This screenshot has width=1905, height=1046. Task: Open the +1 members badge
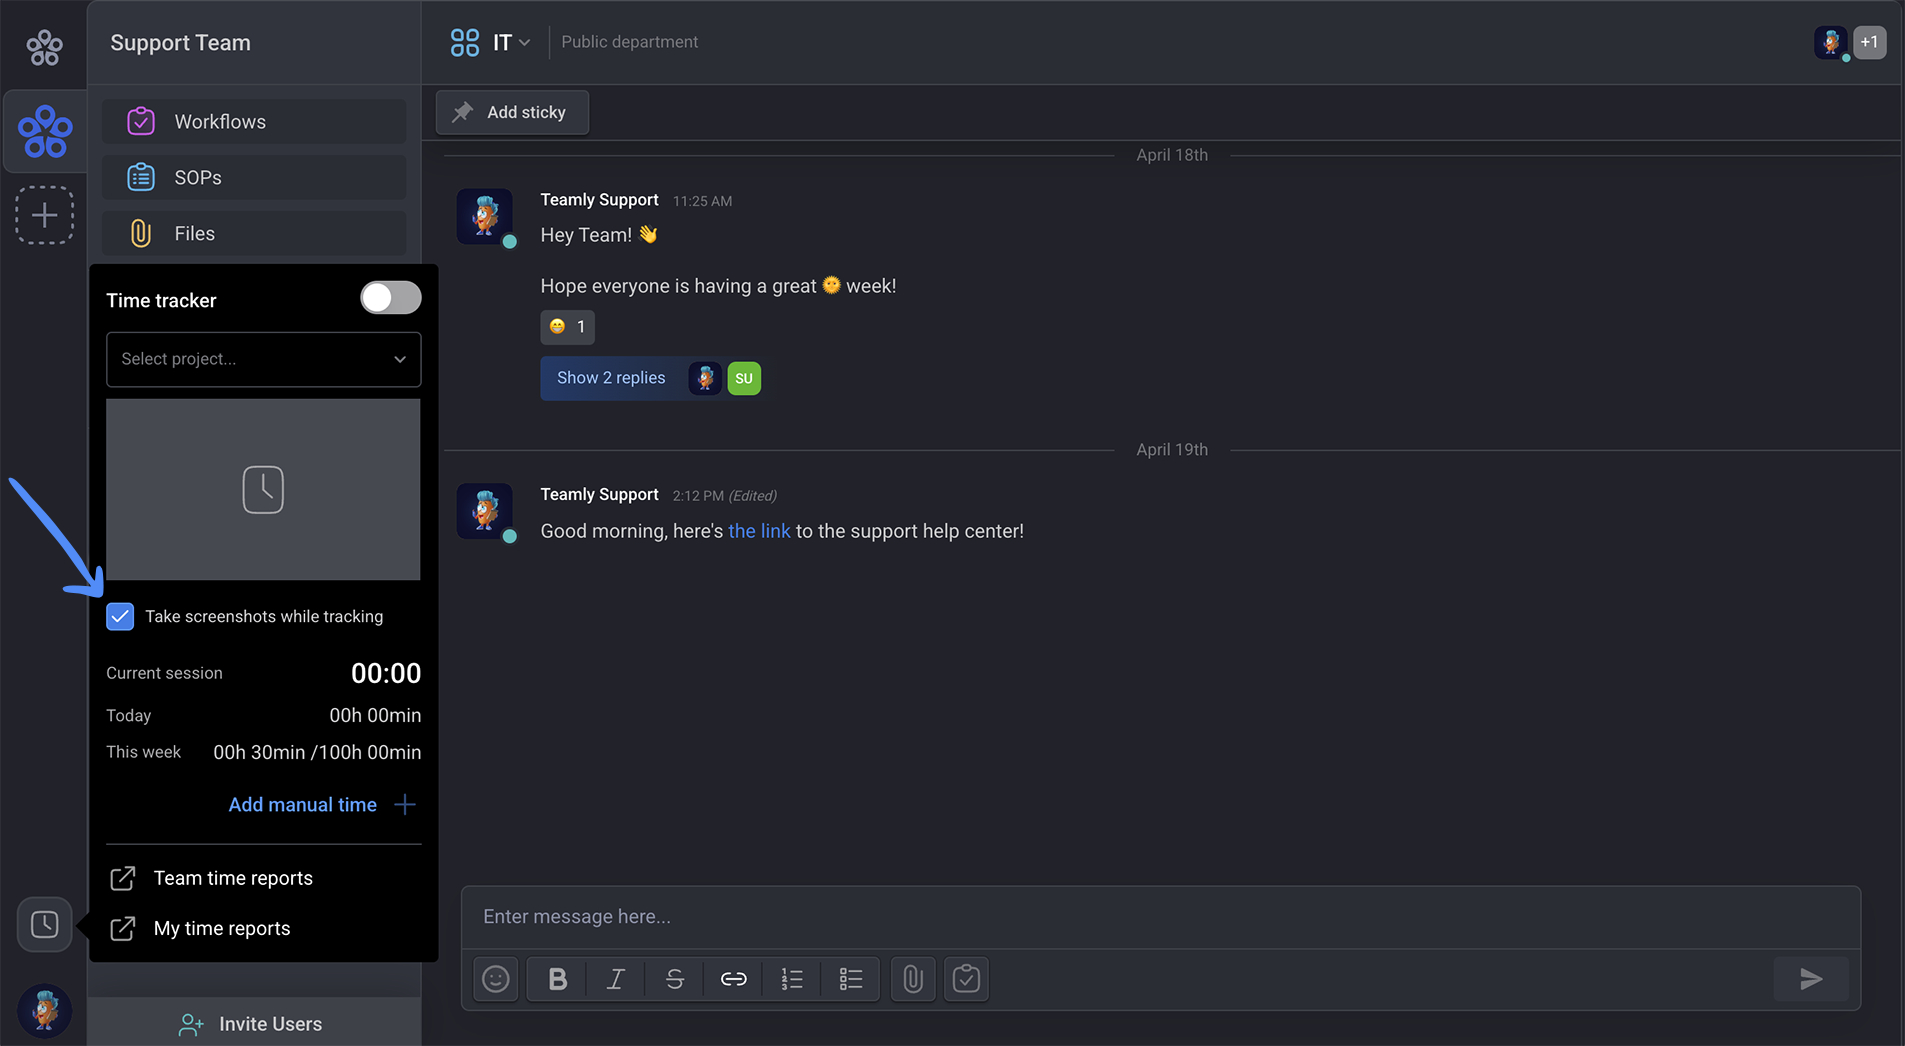pos(1869,42)
